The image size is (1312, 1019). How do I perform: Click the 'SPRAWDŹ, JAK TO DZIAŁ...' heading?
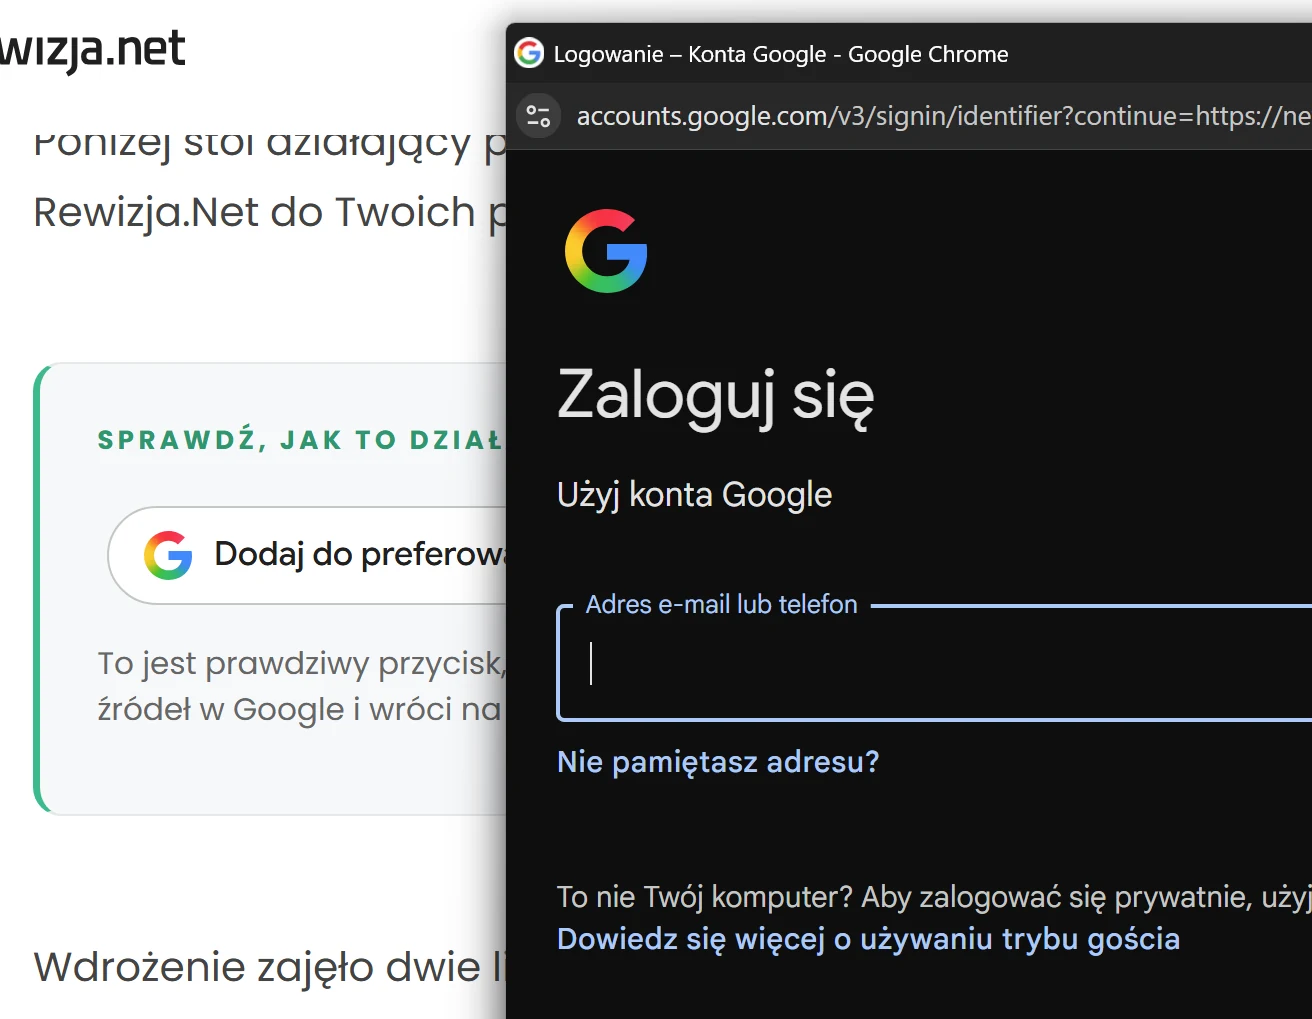[x=300, y=440]
